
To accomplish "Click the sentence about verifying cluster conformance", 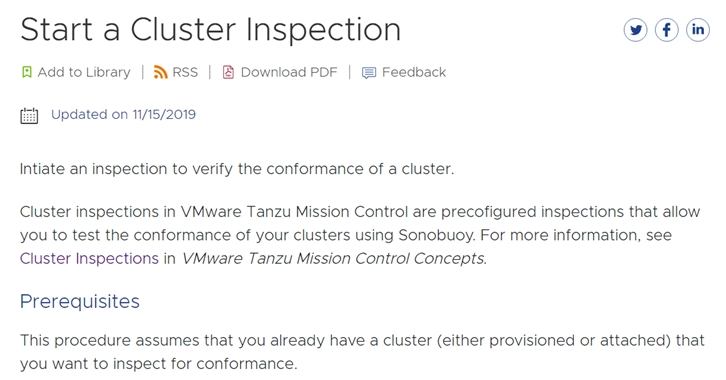I will tap(237, 169).
